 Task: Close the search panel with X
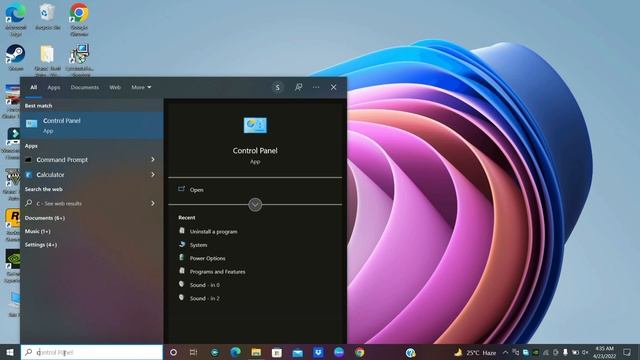[x=333, y=87]
